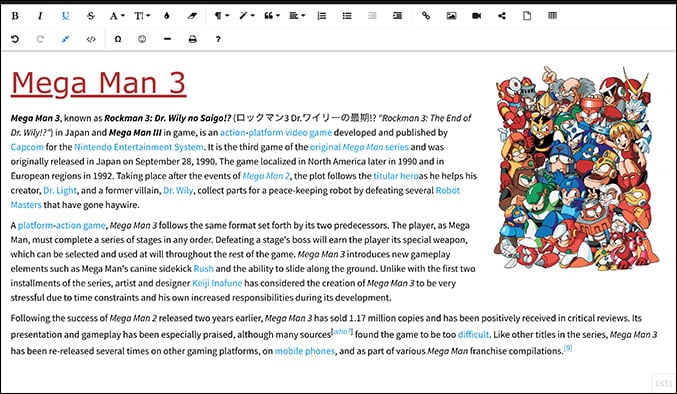This screenshot has width=677, height=394.
Task: Expand the paragraph format dropdown
Action: [x=221, y=16]
